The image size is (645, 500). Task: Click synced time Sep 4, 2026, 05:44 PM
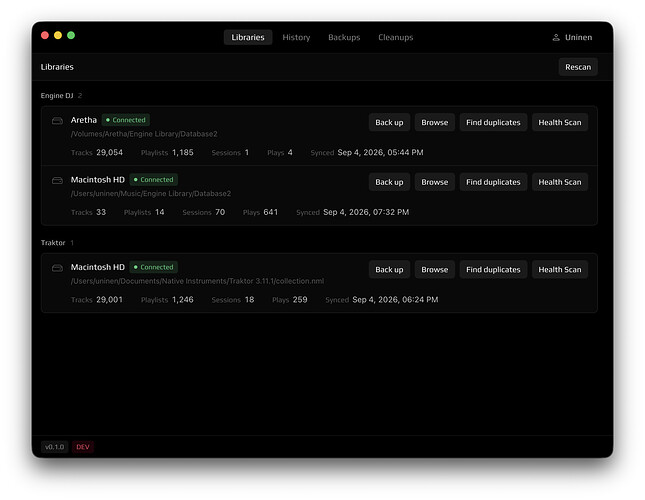point(380,152)
